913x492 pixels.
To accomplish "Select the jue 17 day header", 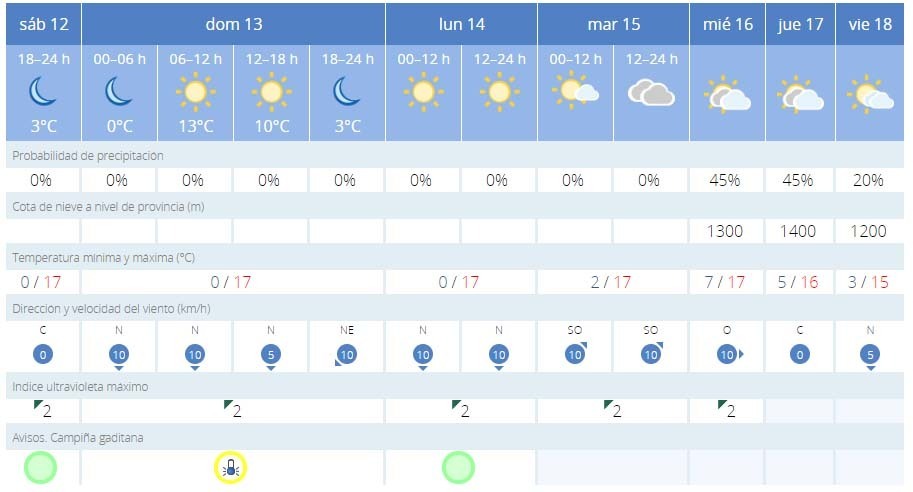I will [x=801, y=24].
